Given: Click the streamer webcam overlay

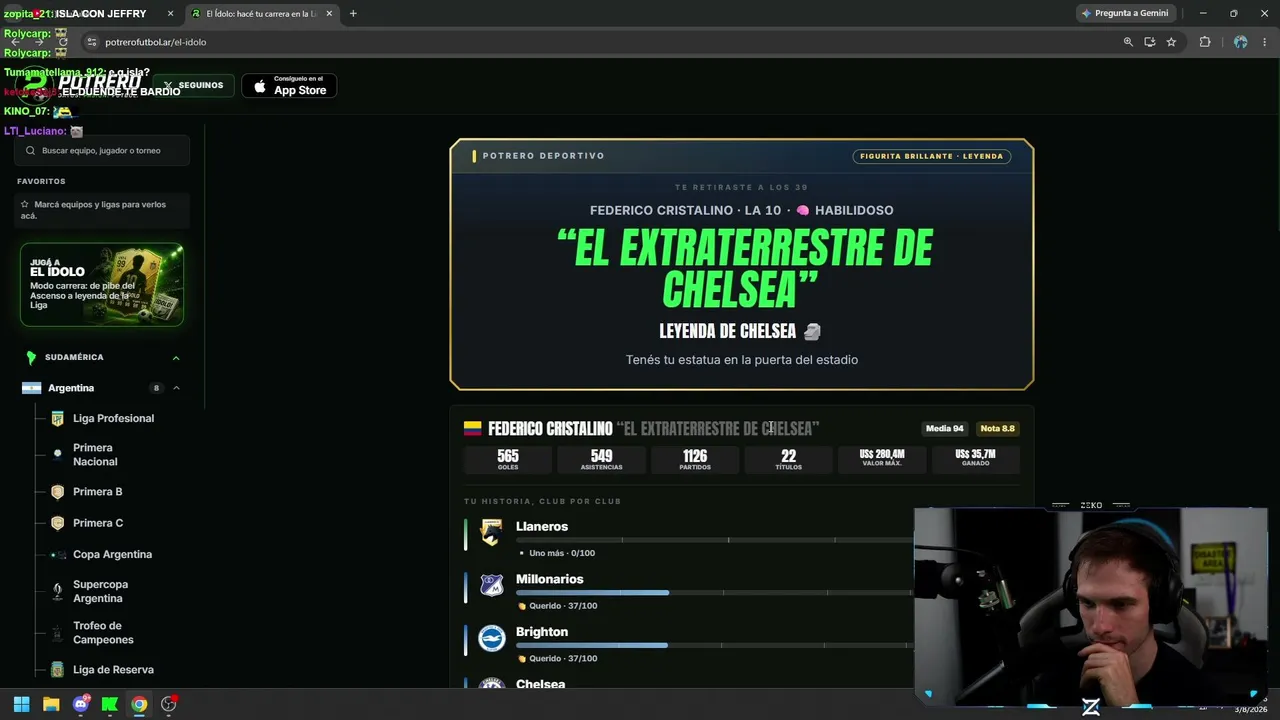Looking at the screenshot, I should pos(1090,606).
